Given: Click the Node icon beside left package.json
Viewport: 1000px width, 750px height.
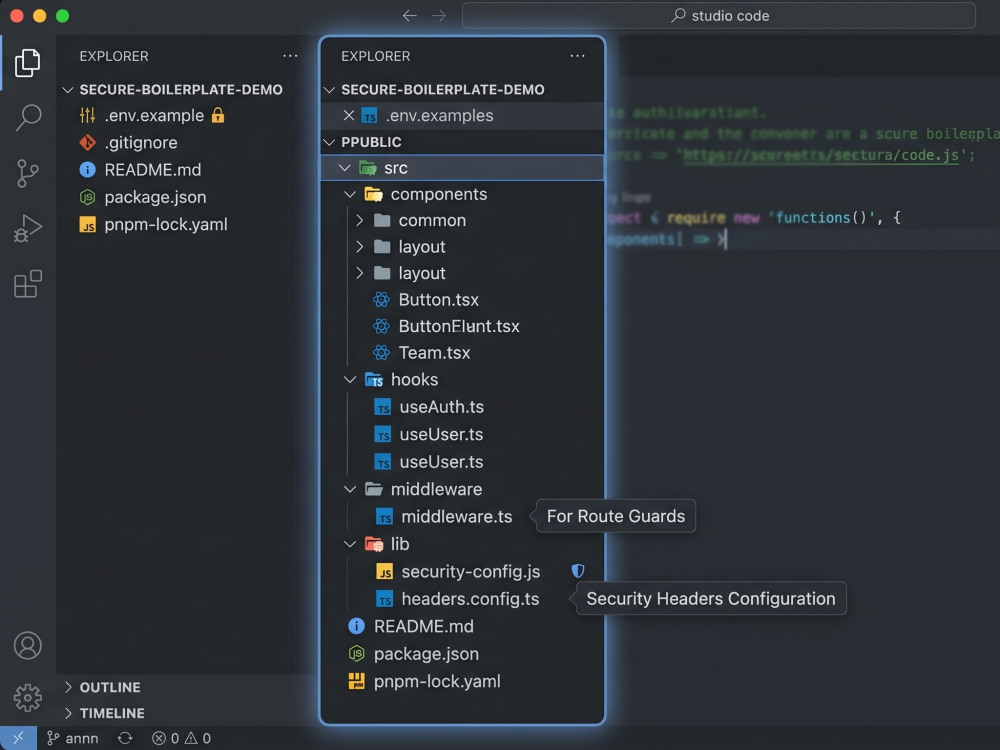Looking at the screenshot, I should [87, 197].
